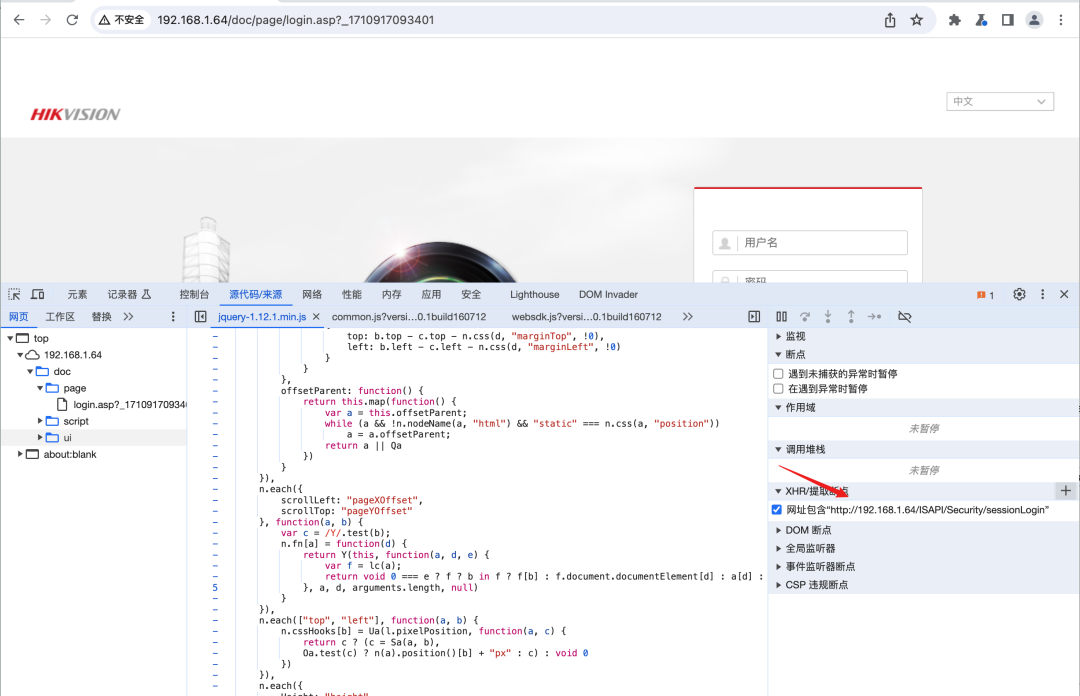Click the issues warning counter

click(985, 295)
